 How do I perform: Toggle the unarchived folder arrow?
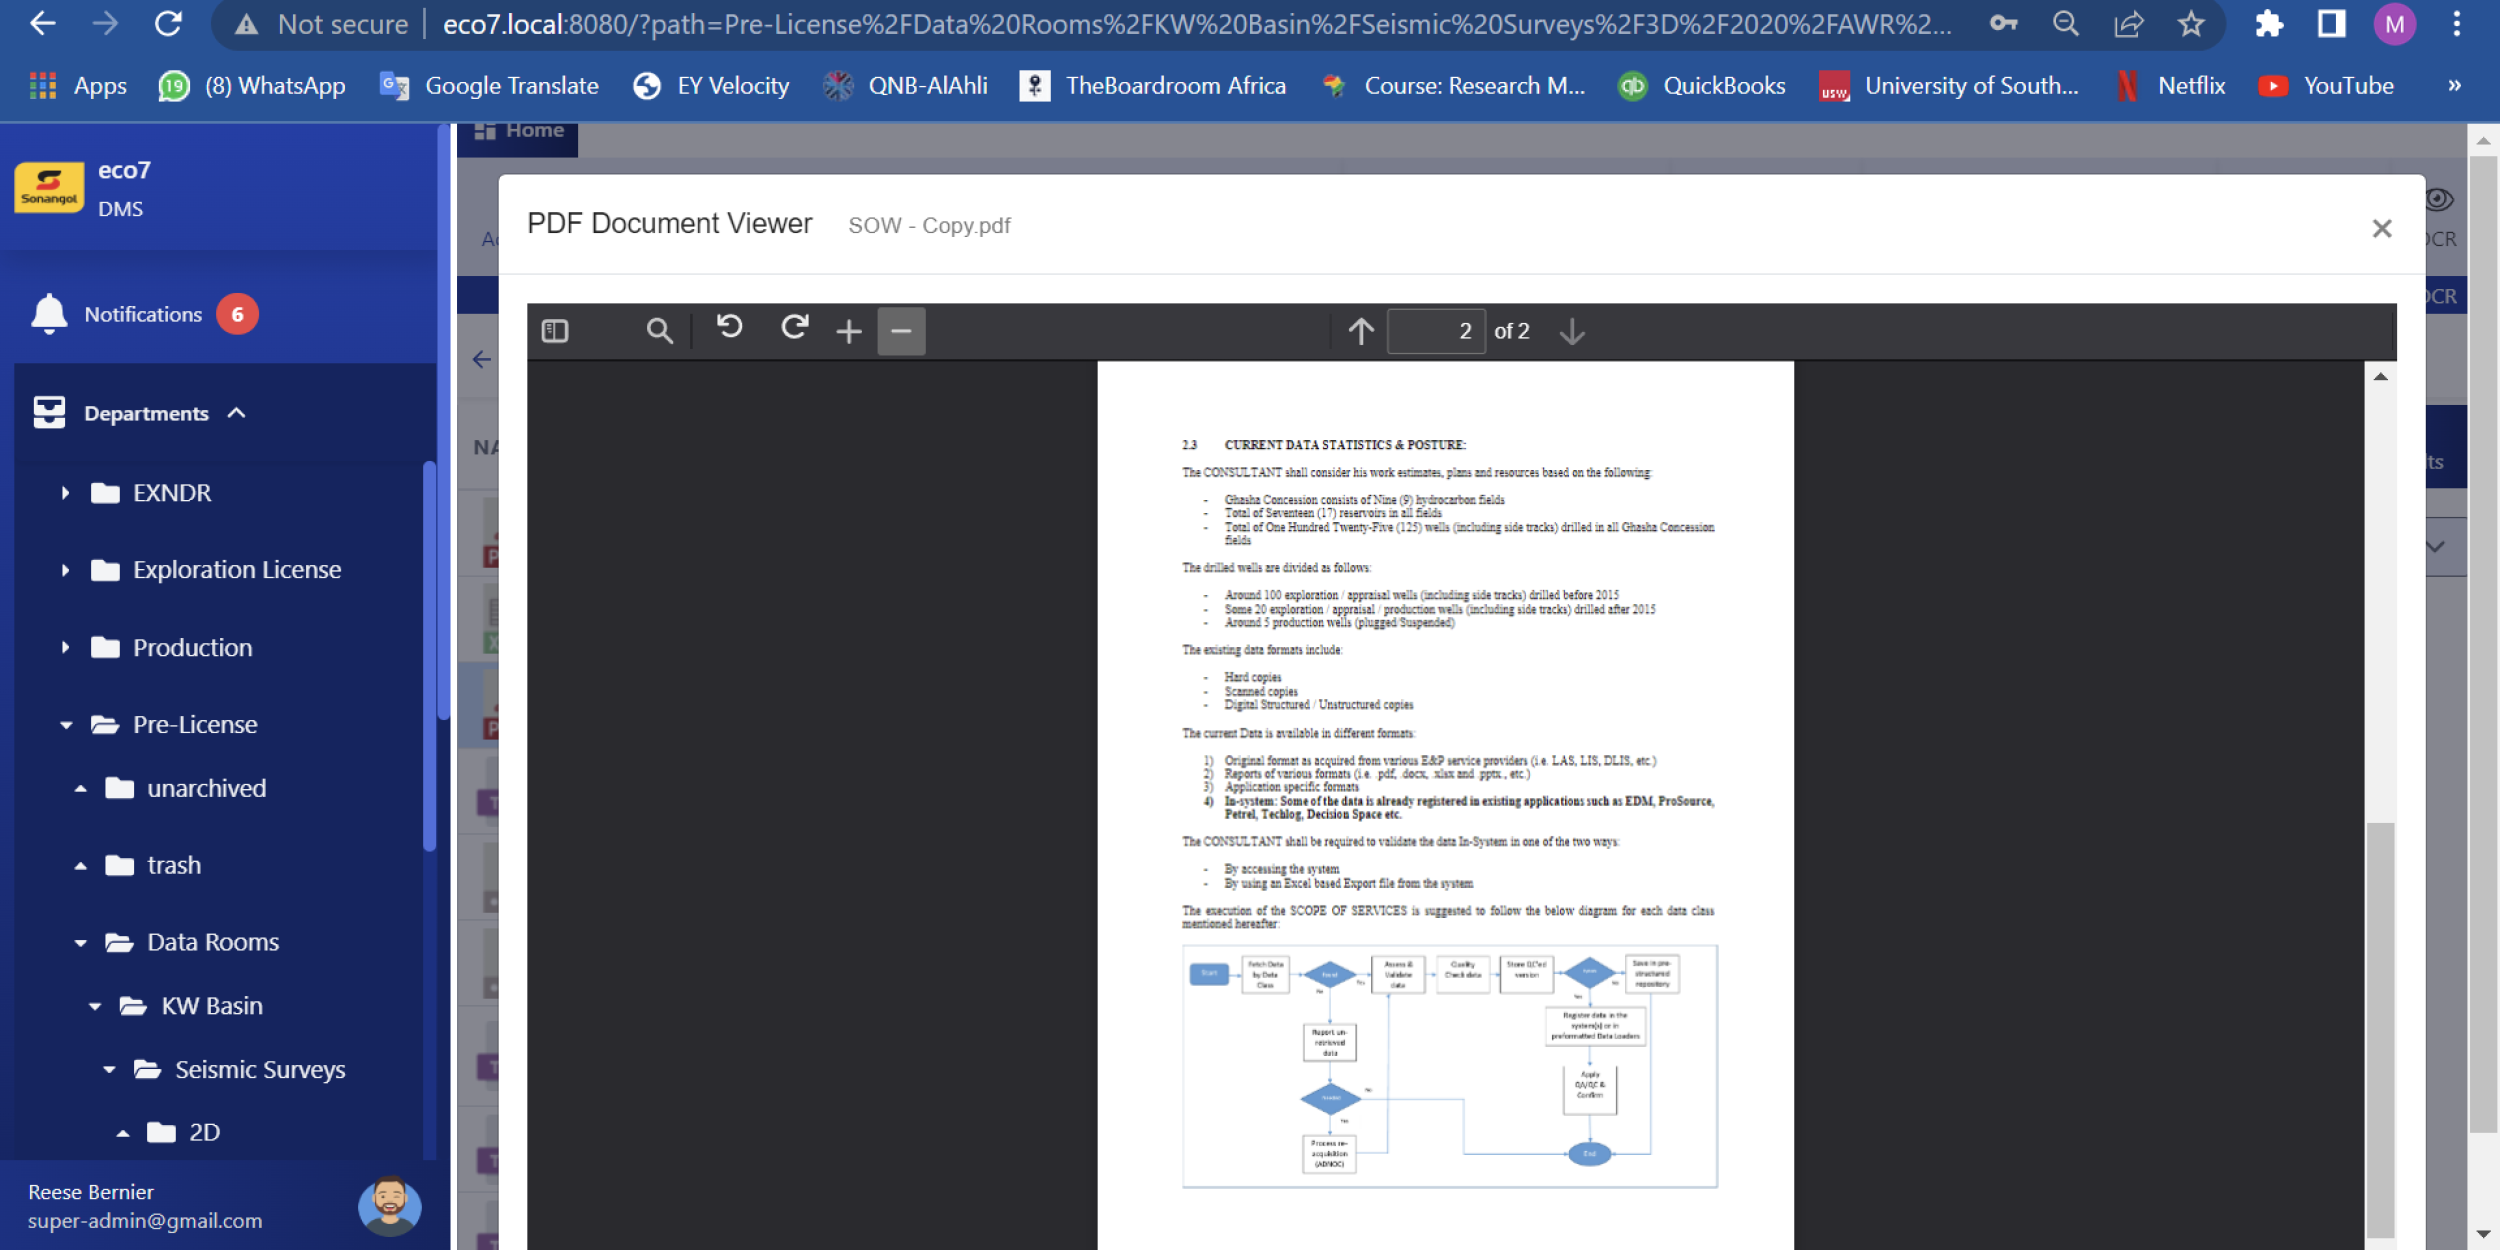pos(80,789)
